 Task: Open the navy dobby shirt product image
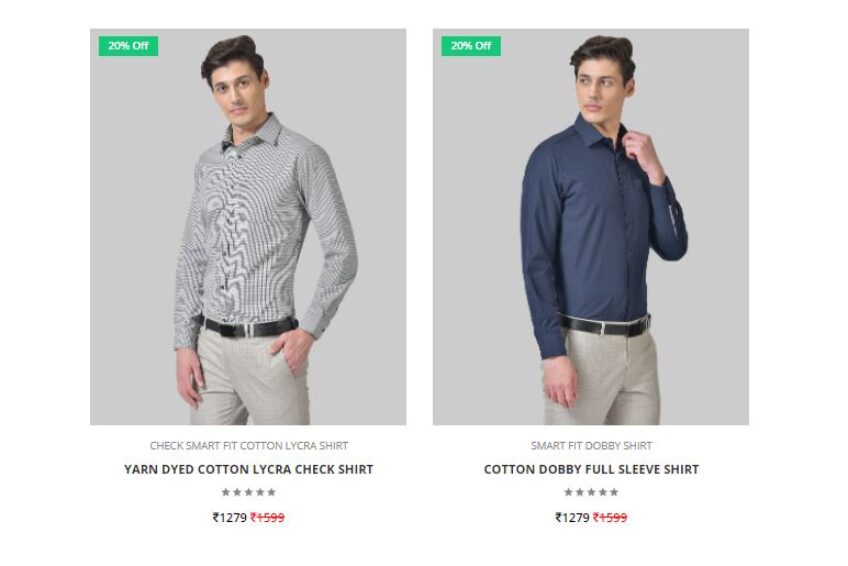[x=591, y=227]
